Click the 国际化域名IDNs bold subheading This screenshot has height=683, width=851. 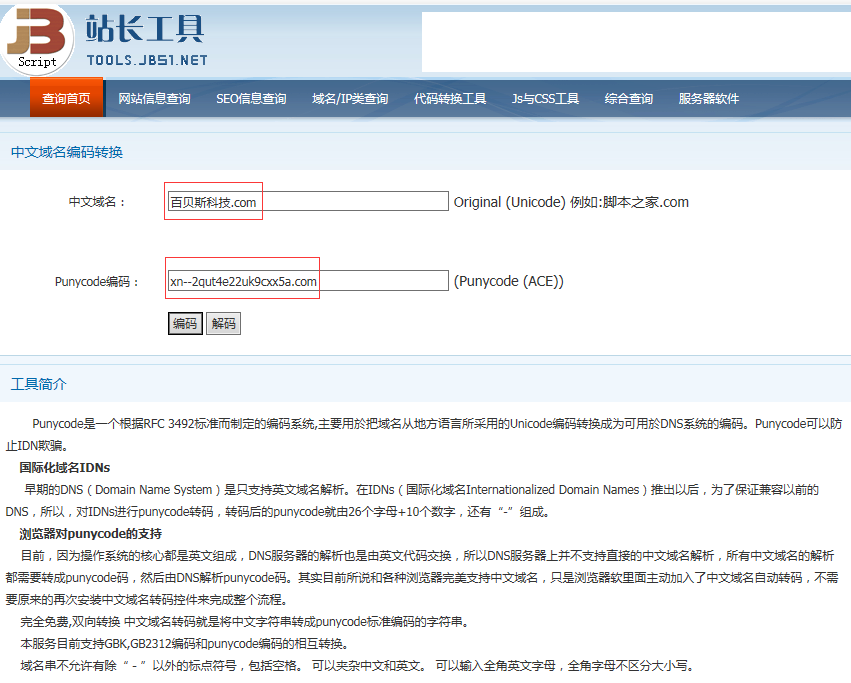(65, 467)
